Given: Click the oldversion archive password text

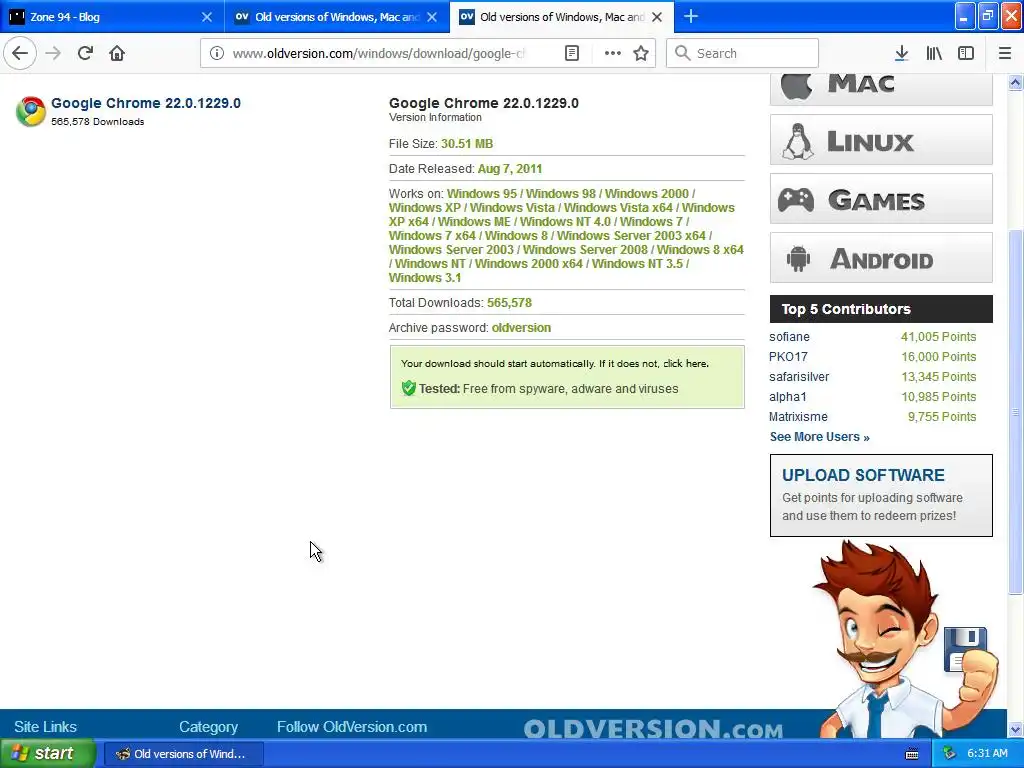Looking at the screenshot, I should [x=521, y=328].
